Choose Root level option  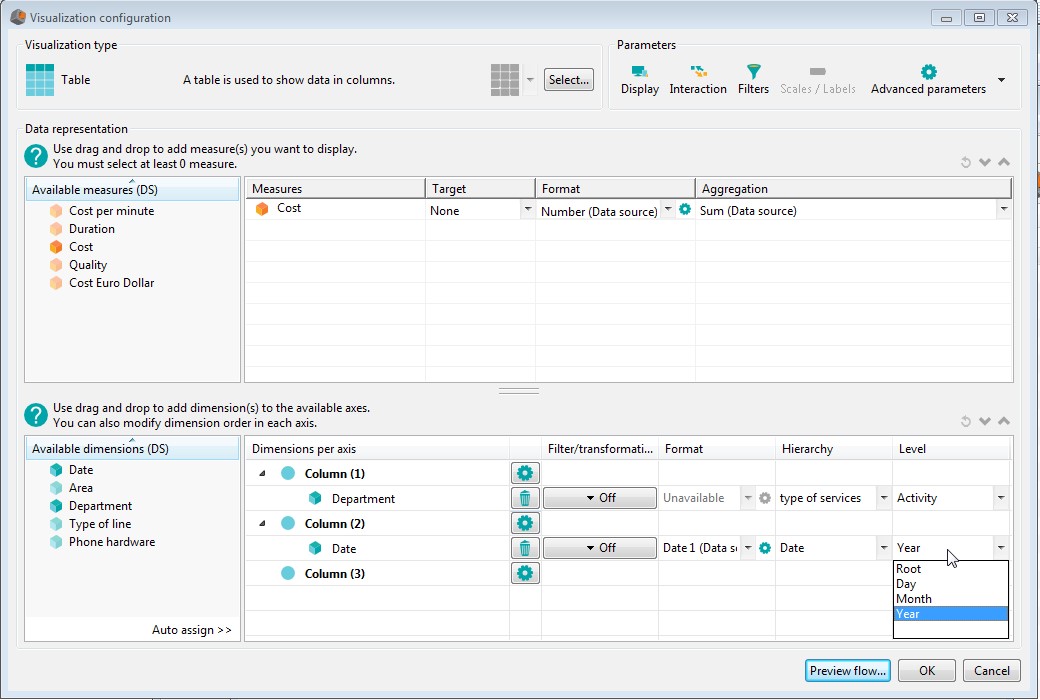tap(950, 569)
